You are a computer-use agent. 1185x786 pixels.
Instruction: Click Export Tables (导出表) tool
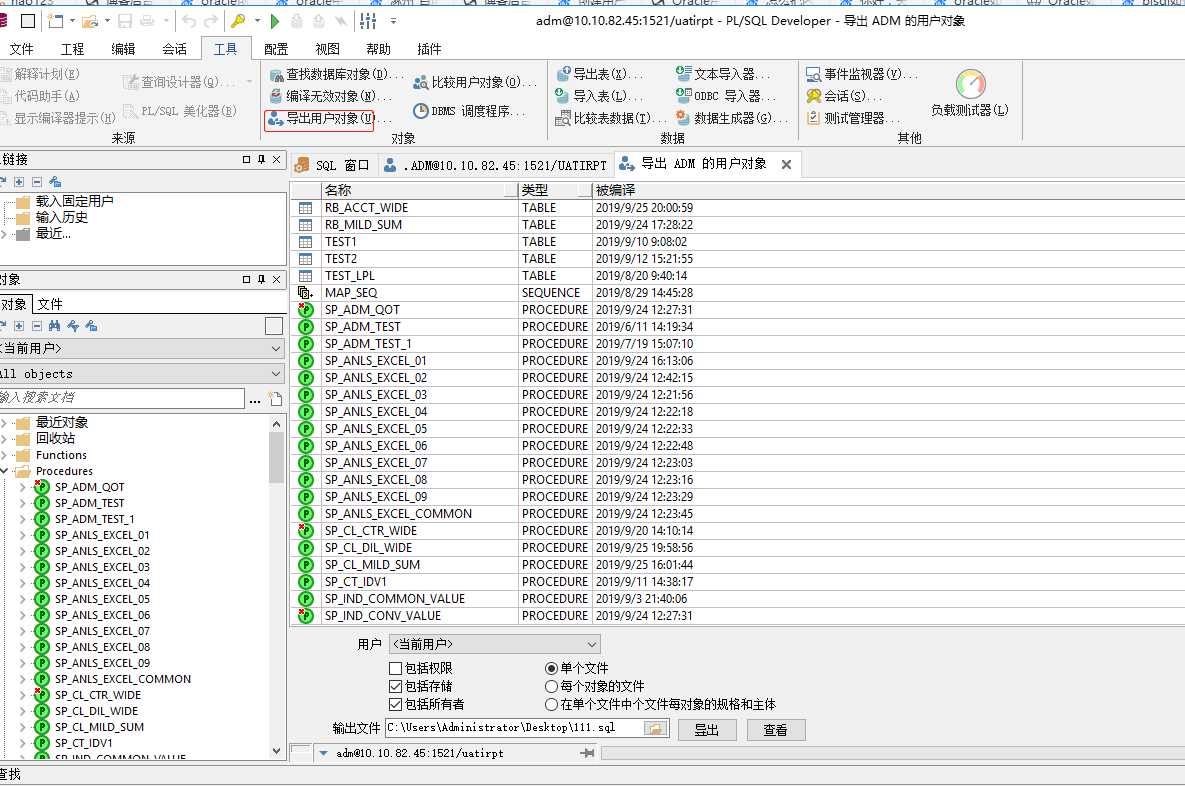point(599,74)
